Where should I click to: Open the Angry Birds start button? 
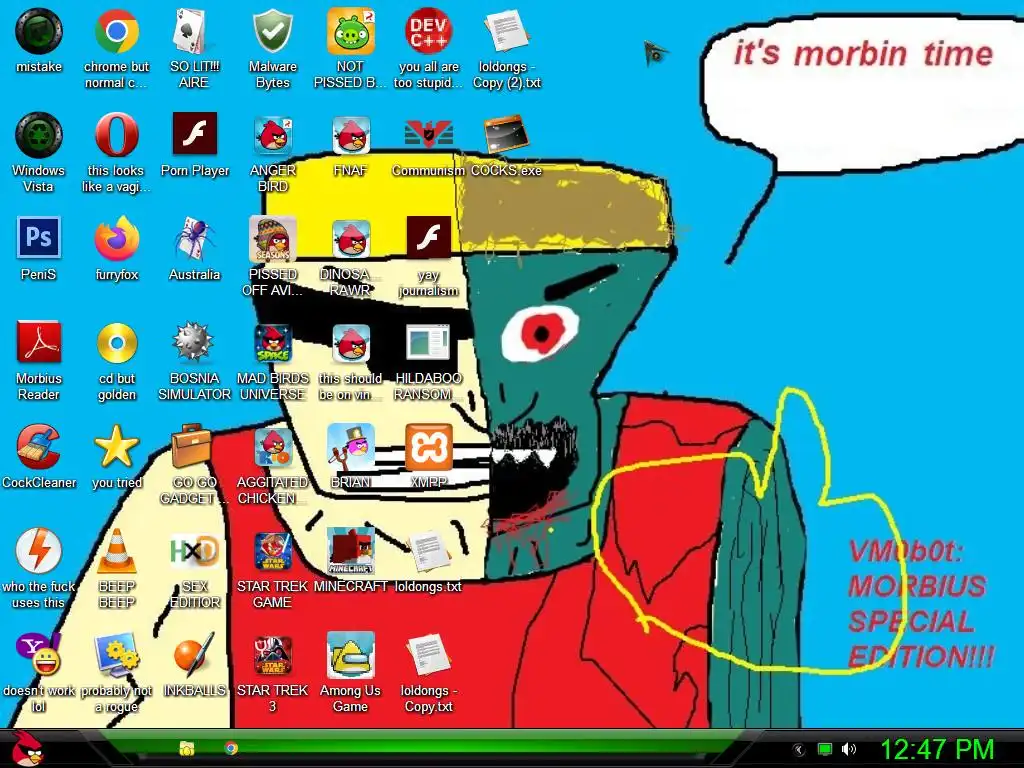pyautogui.click(x=26, y=748)
